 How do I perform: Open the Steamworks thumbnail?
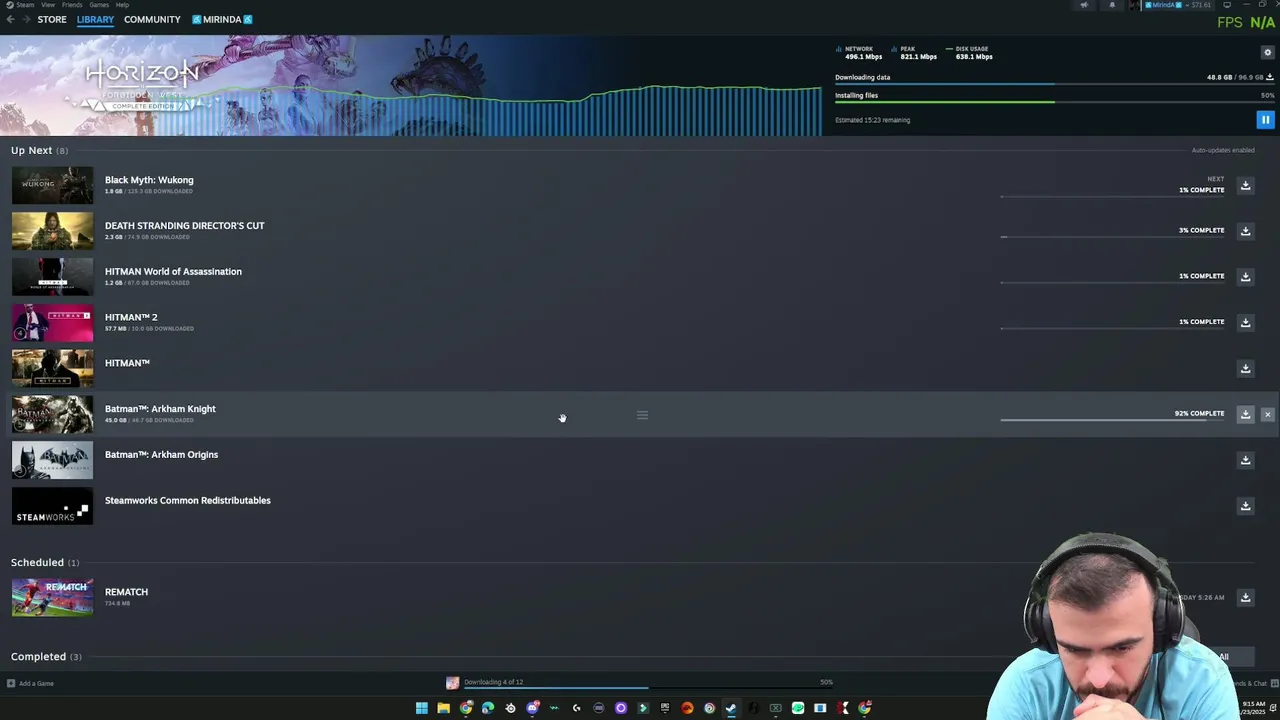pyautogui.click(x=52, y=506)
